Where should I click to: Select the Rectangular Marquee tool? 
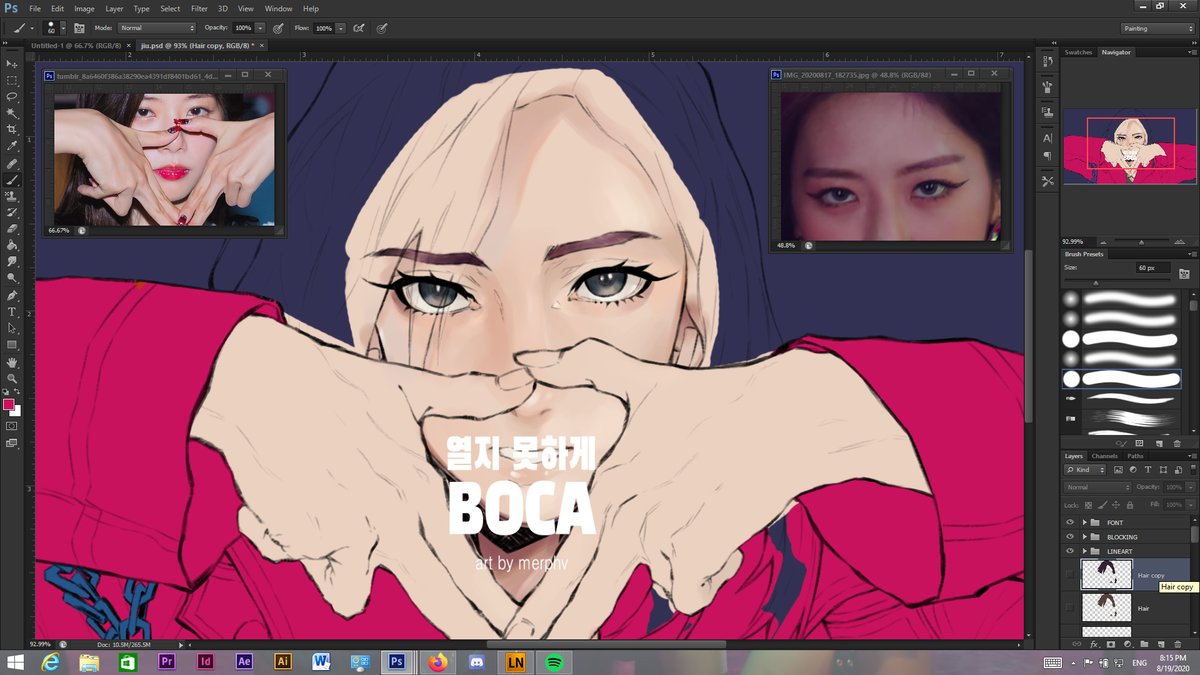[x=12, y=80]
